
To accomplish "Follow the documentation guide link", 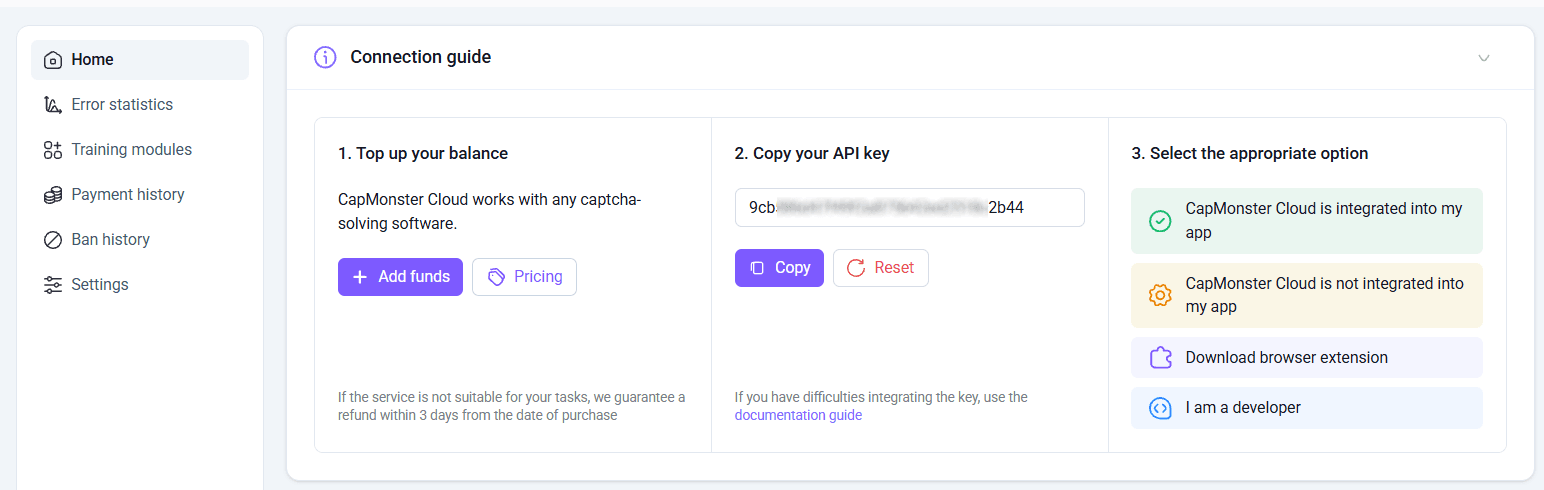I will (798, 415).
